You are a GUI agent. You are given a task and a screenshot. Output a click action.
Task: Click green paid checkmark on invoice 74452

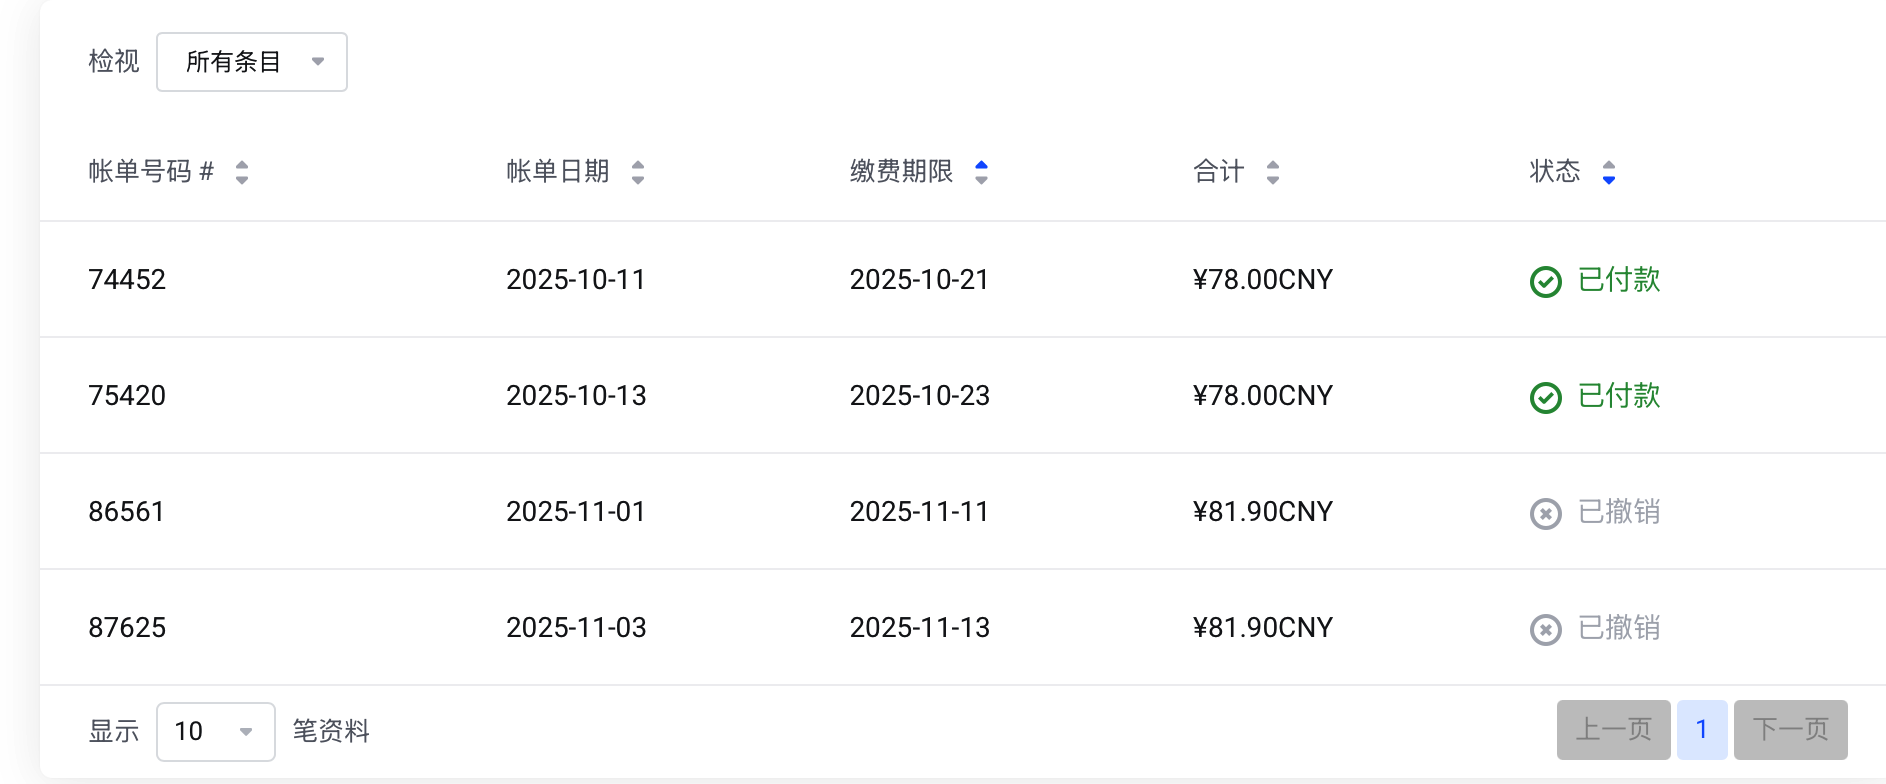(x=1545, y=282)
